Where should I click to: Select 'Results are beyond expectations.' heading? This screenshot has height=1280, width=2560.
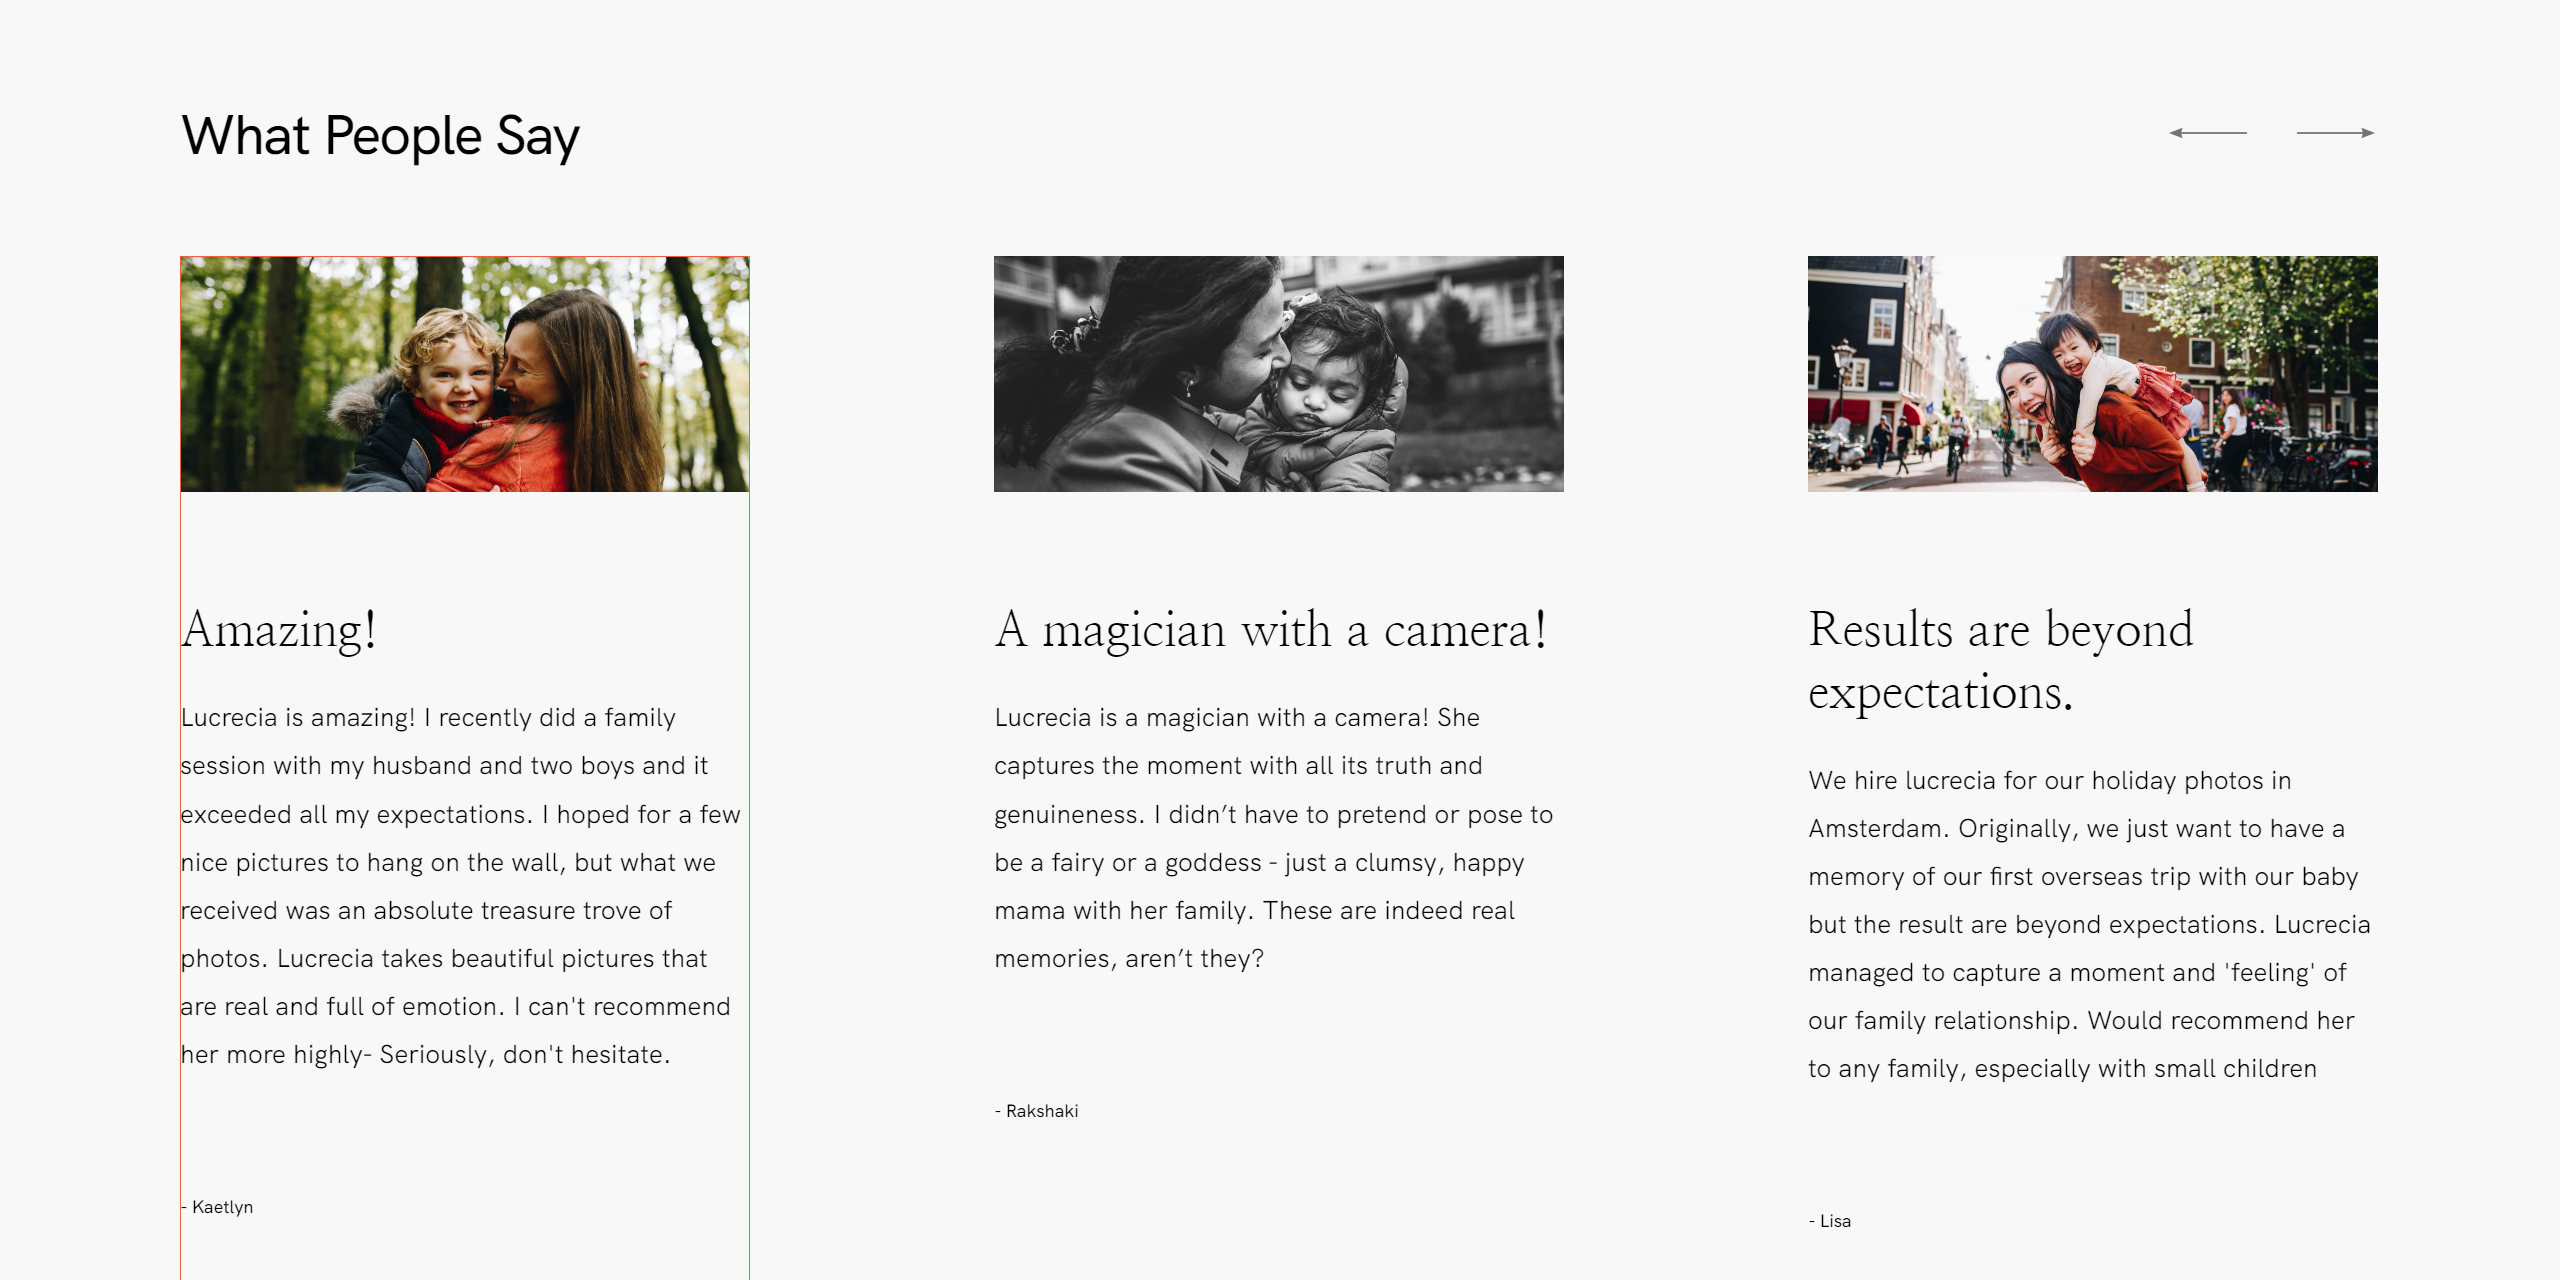[x=2001, y=661]
